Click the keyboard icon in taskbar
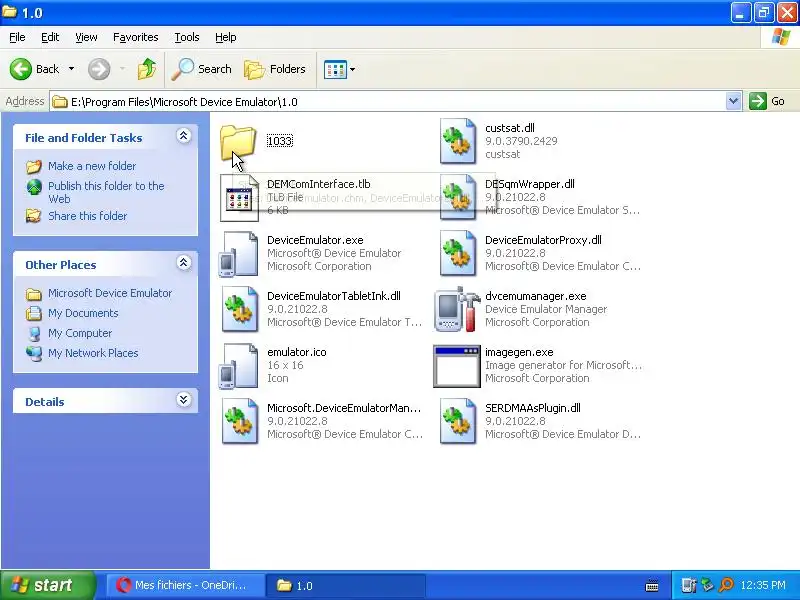Screen dimensions: 800x600 [x=652, y=586]
